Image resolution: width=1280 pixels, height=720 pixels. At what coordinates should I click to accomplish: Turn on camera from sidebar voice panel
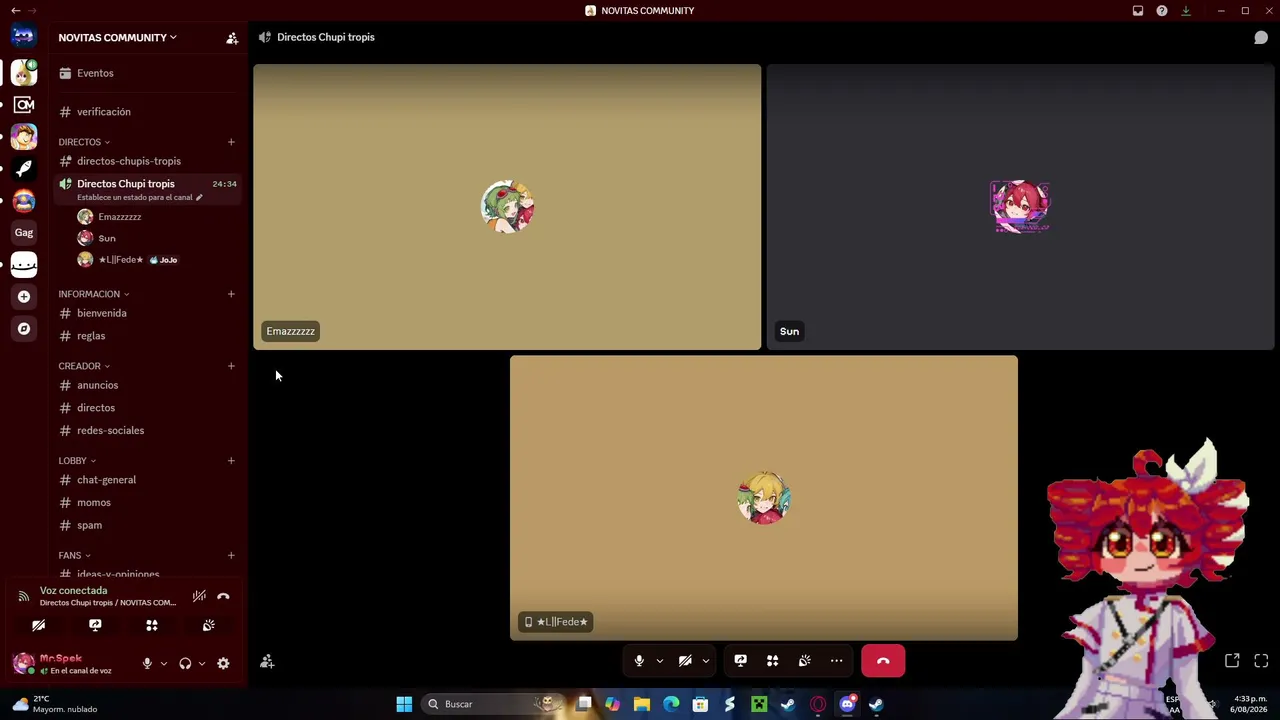tap(38, 625)
